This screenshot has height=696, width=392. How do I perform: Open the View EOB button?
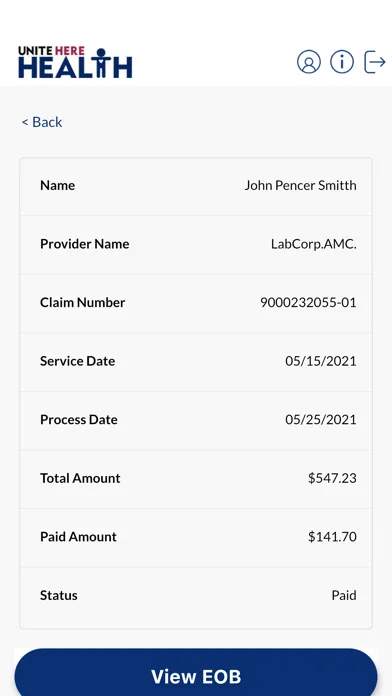(x=196, y=672)
